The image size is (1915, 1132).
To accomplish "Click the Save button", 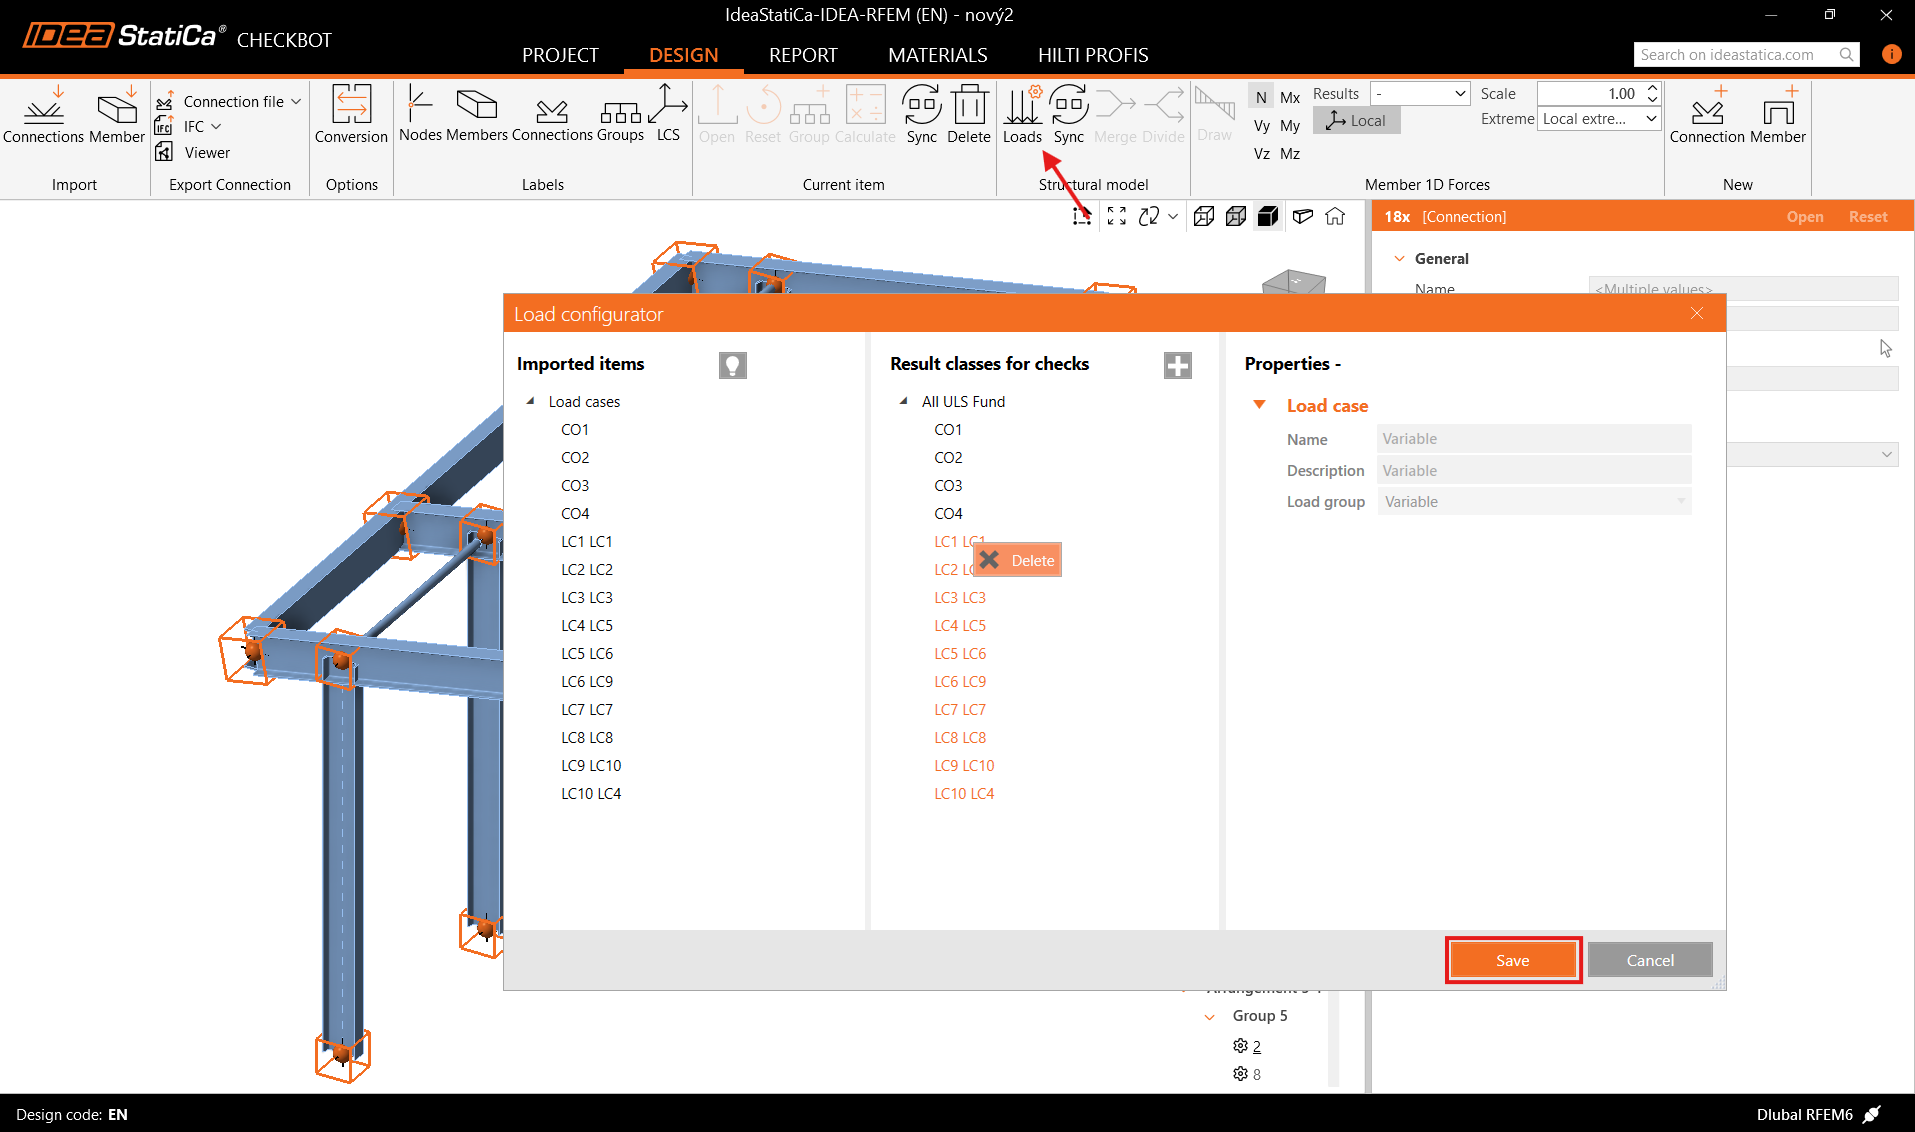I will coord(1512,960).
